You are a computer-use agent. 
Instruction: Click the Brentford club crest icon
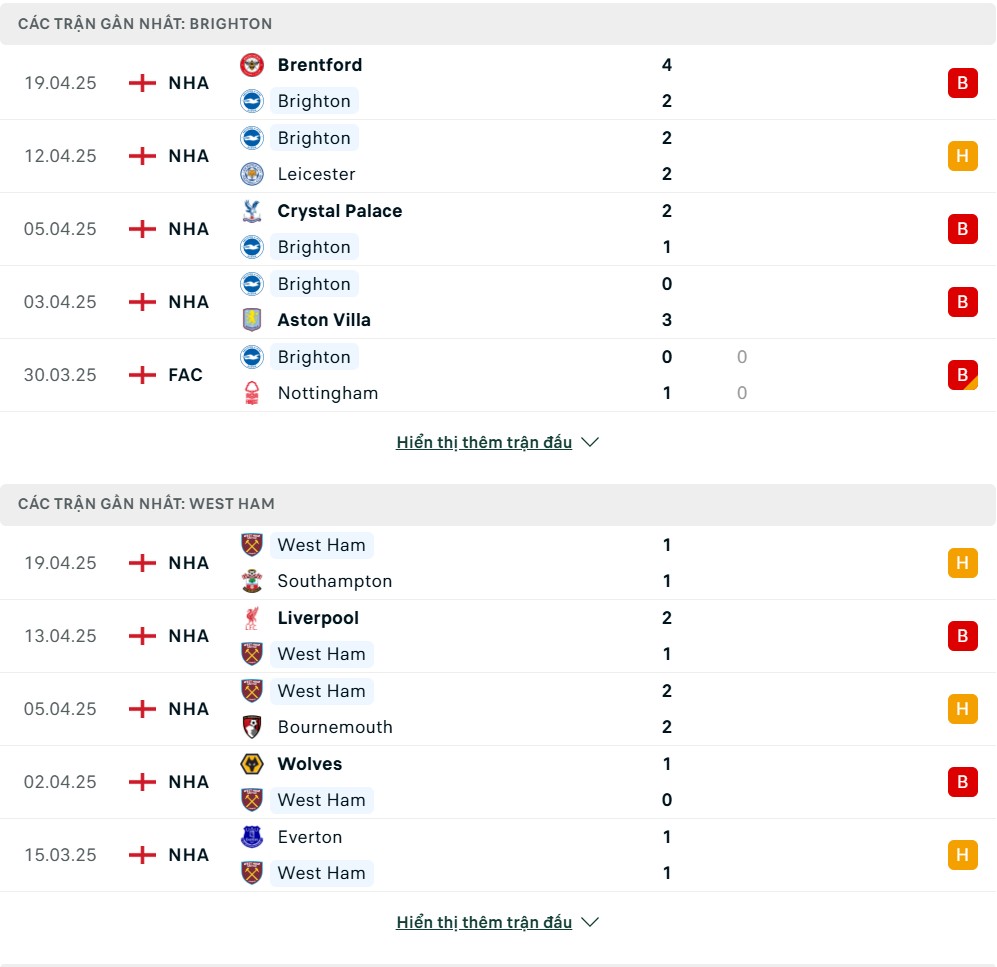pos(252,65)
